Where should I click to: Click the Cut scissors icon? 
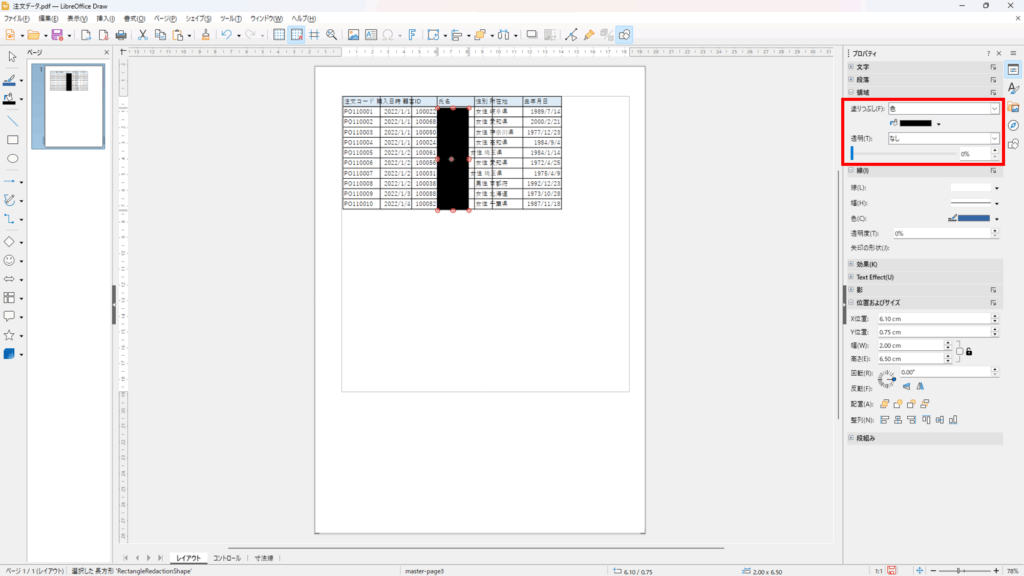[x=143, y=35]
